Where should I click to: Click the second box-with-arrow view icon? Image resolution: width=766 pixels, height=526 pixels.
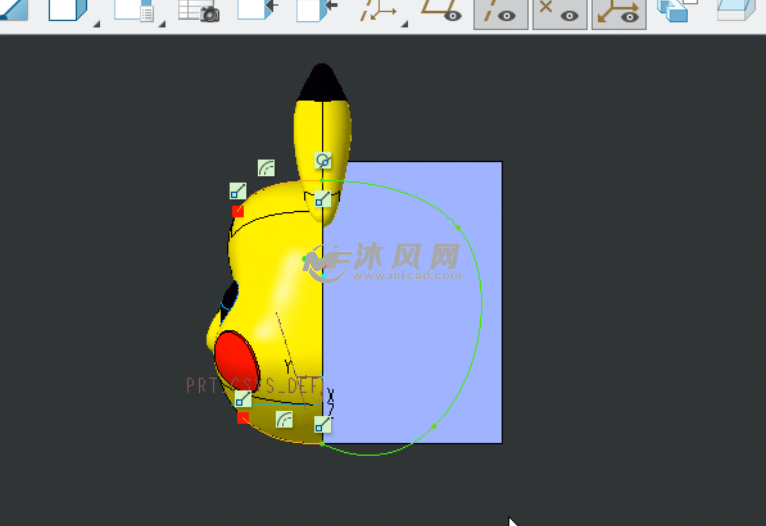pos(317,10)
